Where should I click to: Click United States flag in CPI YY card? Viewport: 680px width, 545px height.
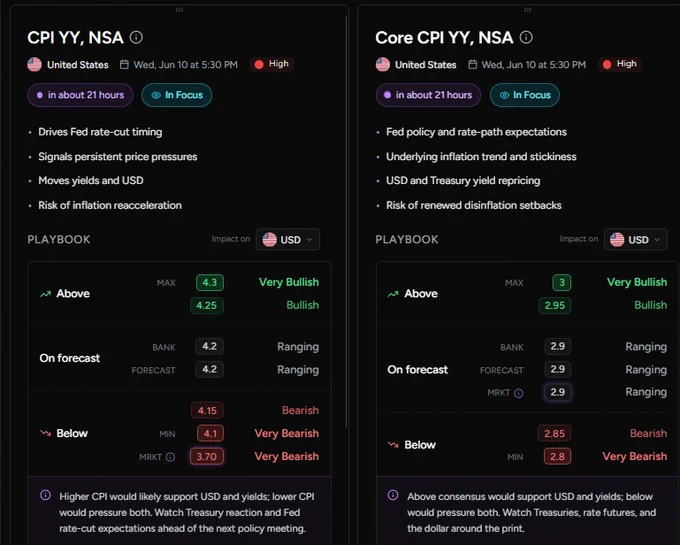tap(34, 65)
